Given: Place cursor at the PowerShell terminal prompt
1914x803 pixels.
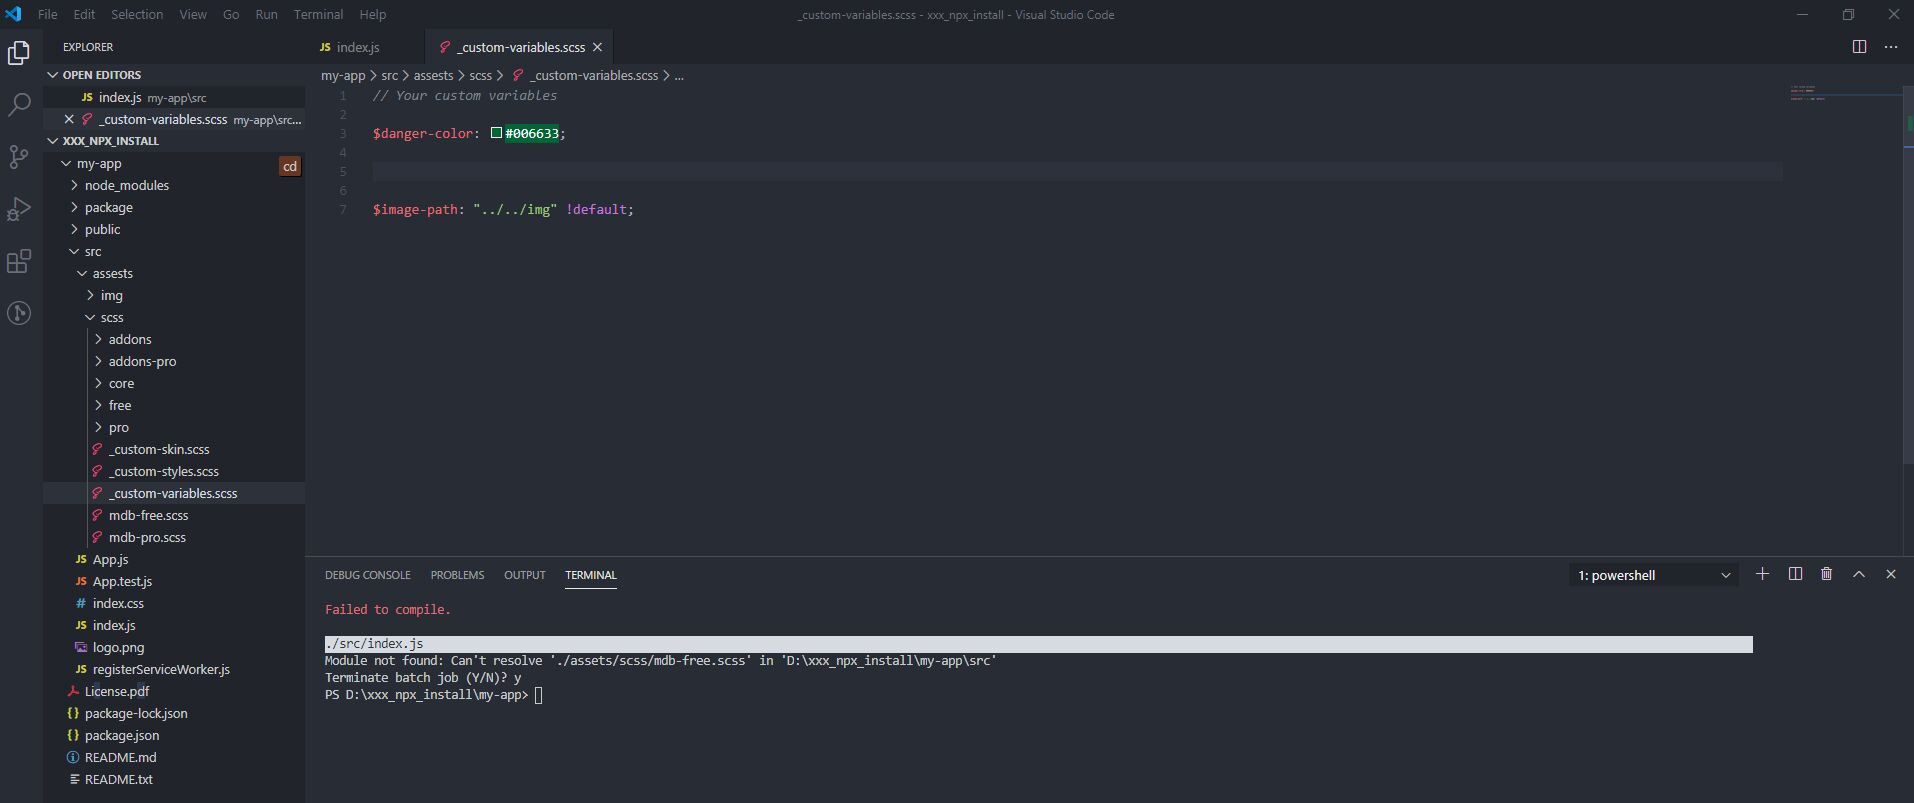Looking at the screenshot, I should [x=539, y=695].
